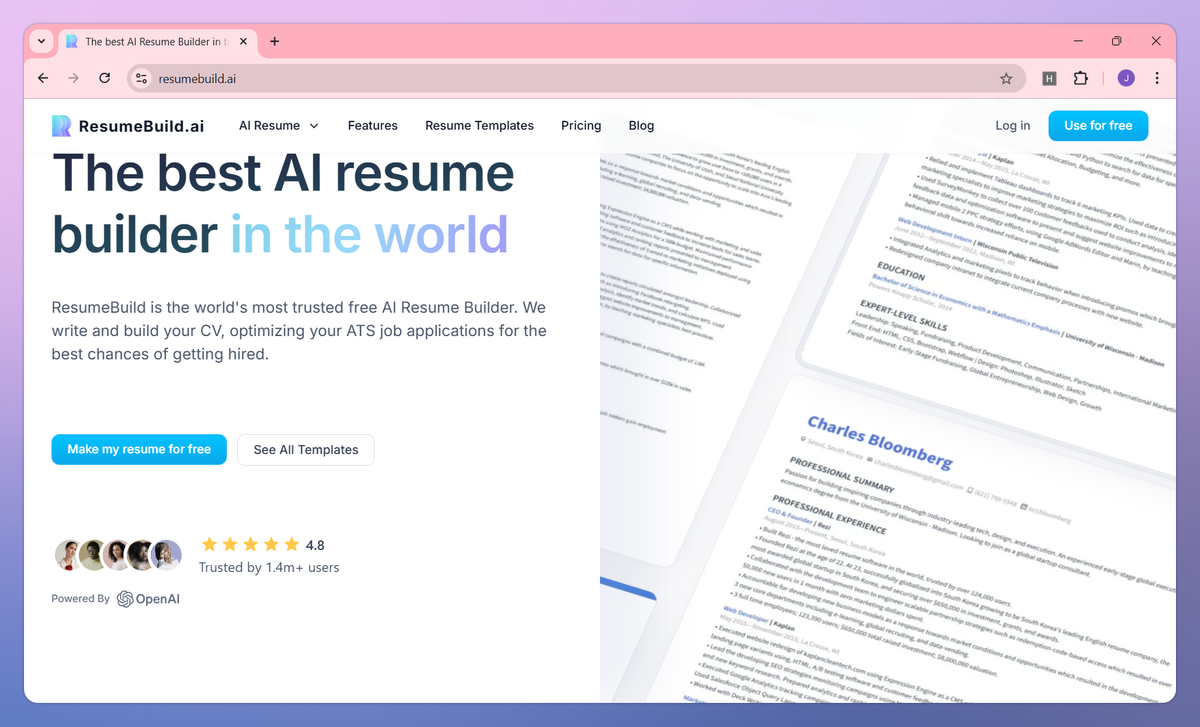Click the ResumeBuild.ai logo
Viewport: 1200px width, 727px height.
(128, 126)
